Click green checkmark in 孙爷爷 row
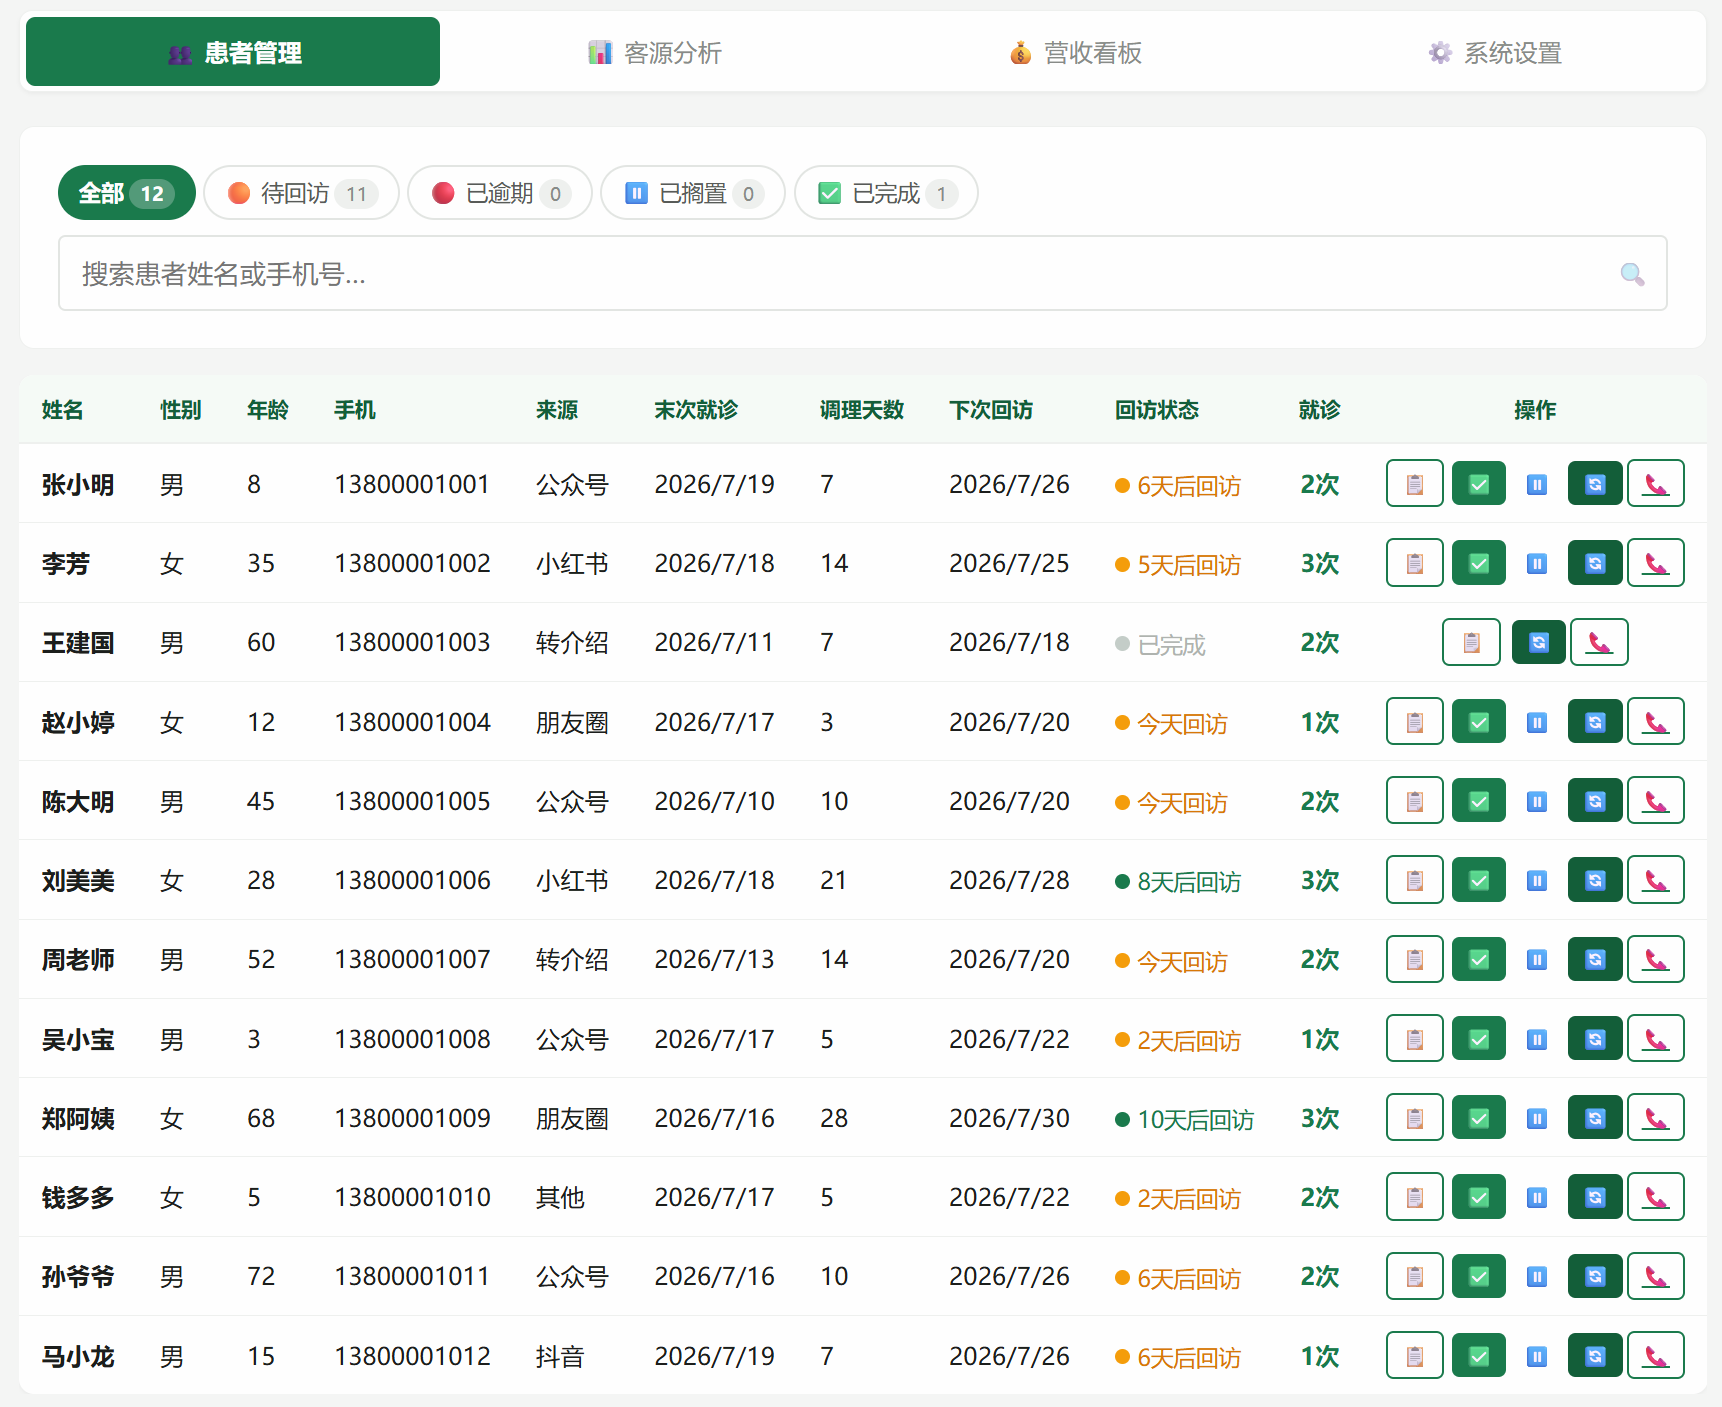The width and height of the screenshot is (1722, 1407). point(1479,1276)
